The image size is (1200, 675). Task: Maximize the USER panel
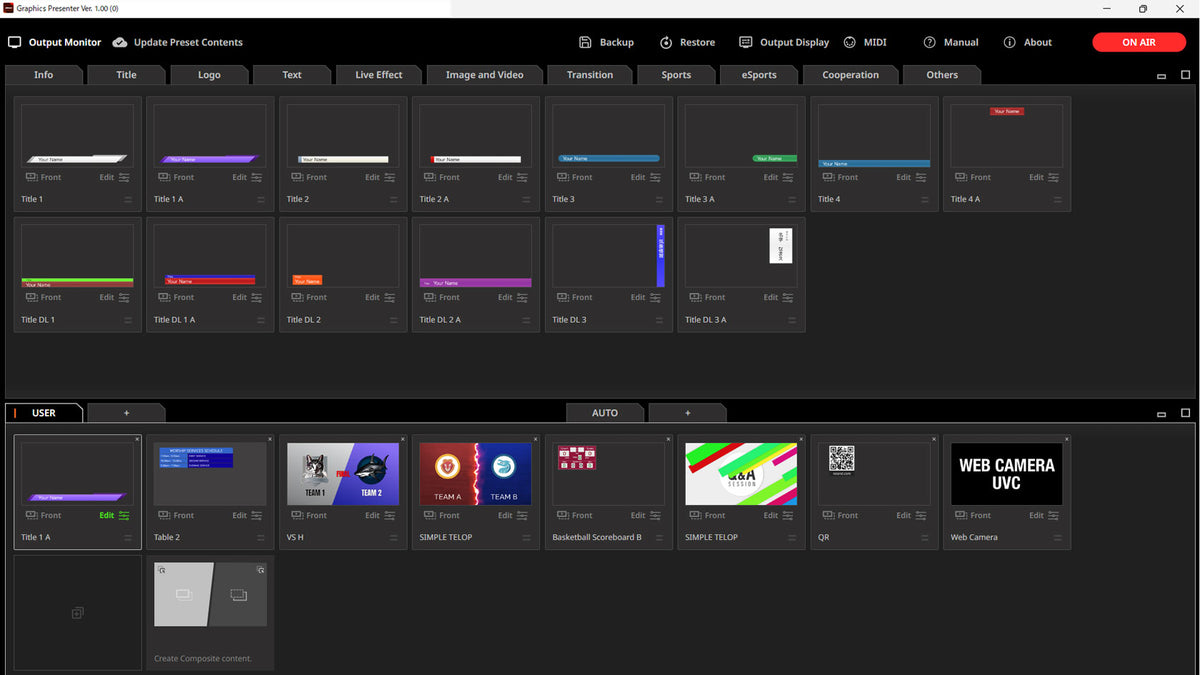[1185, 413]
